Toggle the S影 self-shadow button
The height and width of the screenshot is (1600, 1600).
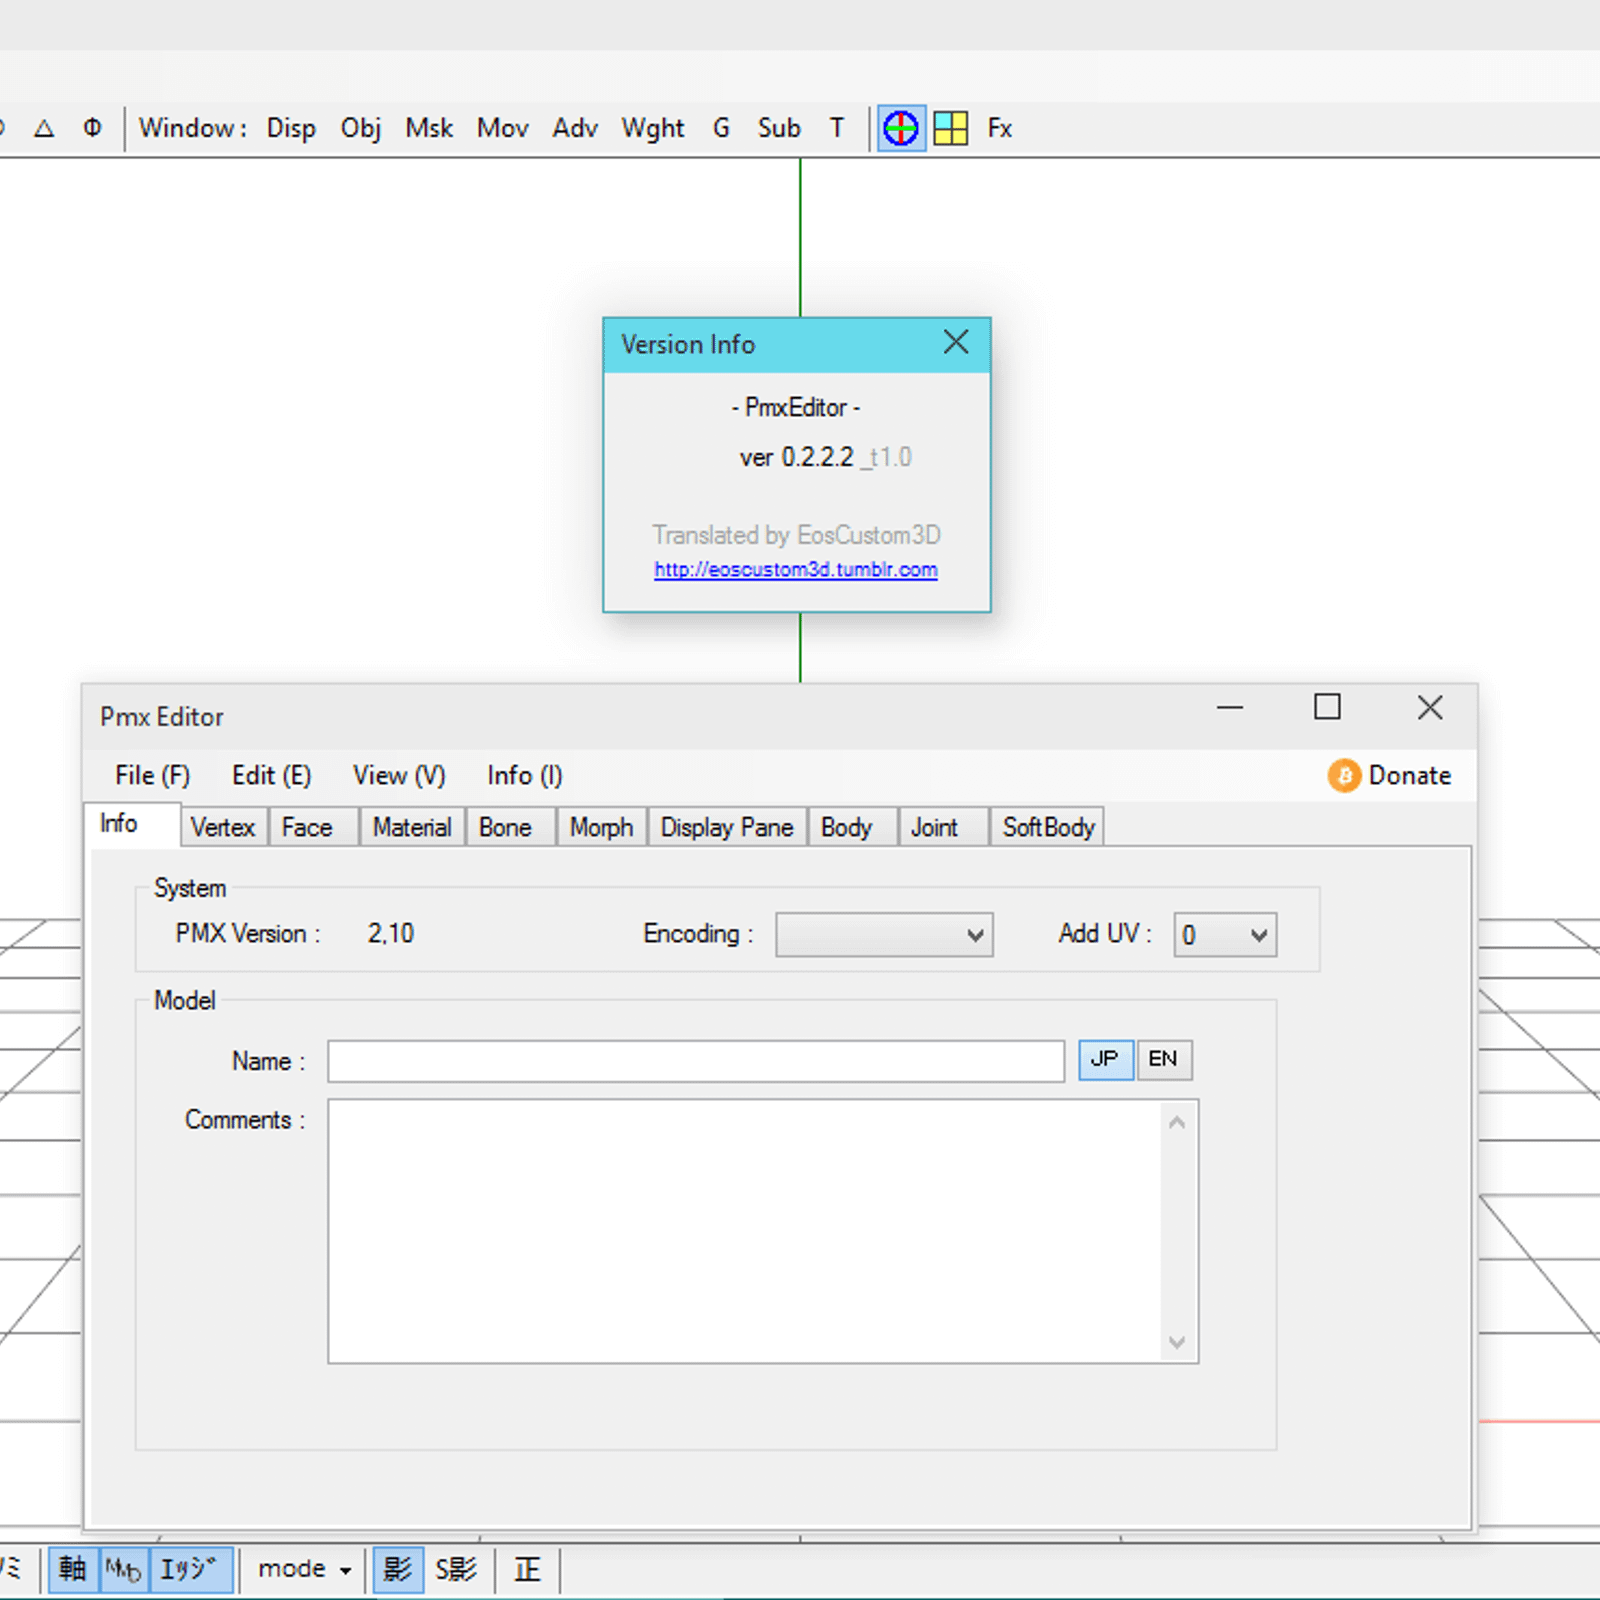pos(456,1569)
